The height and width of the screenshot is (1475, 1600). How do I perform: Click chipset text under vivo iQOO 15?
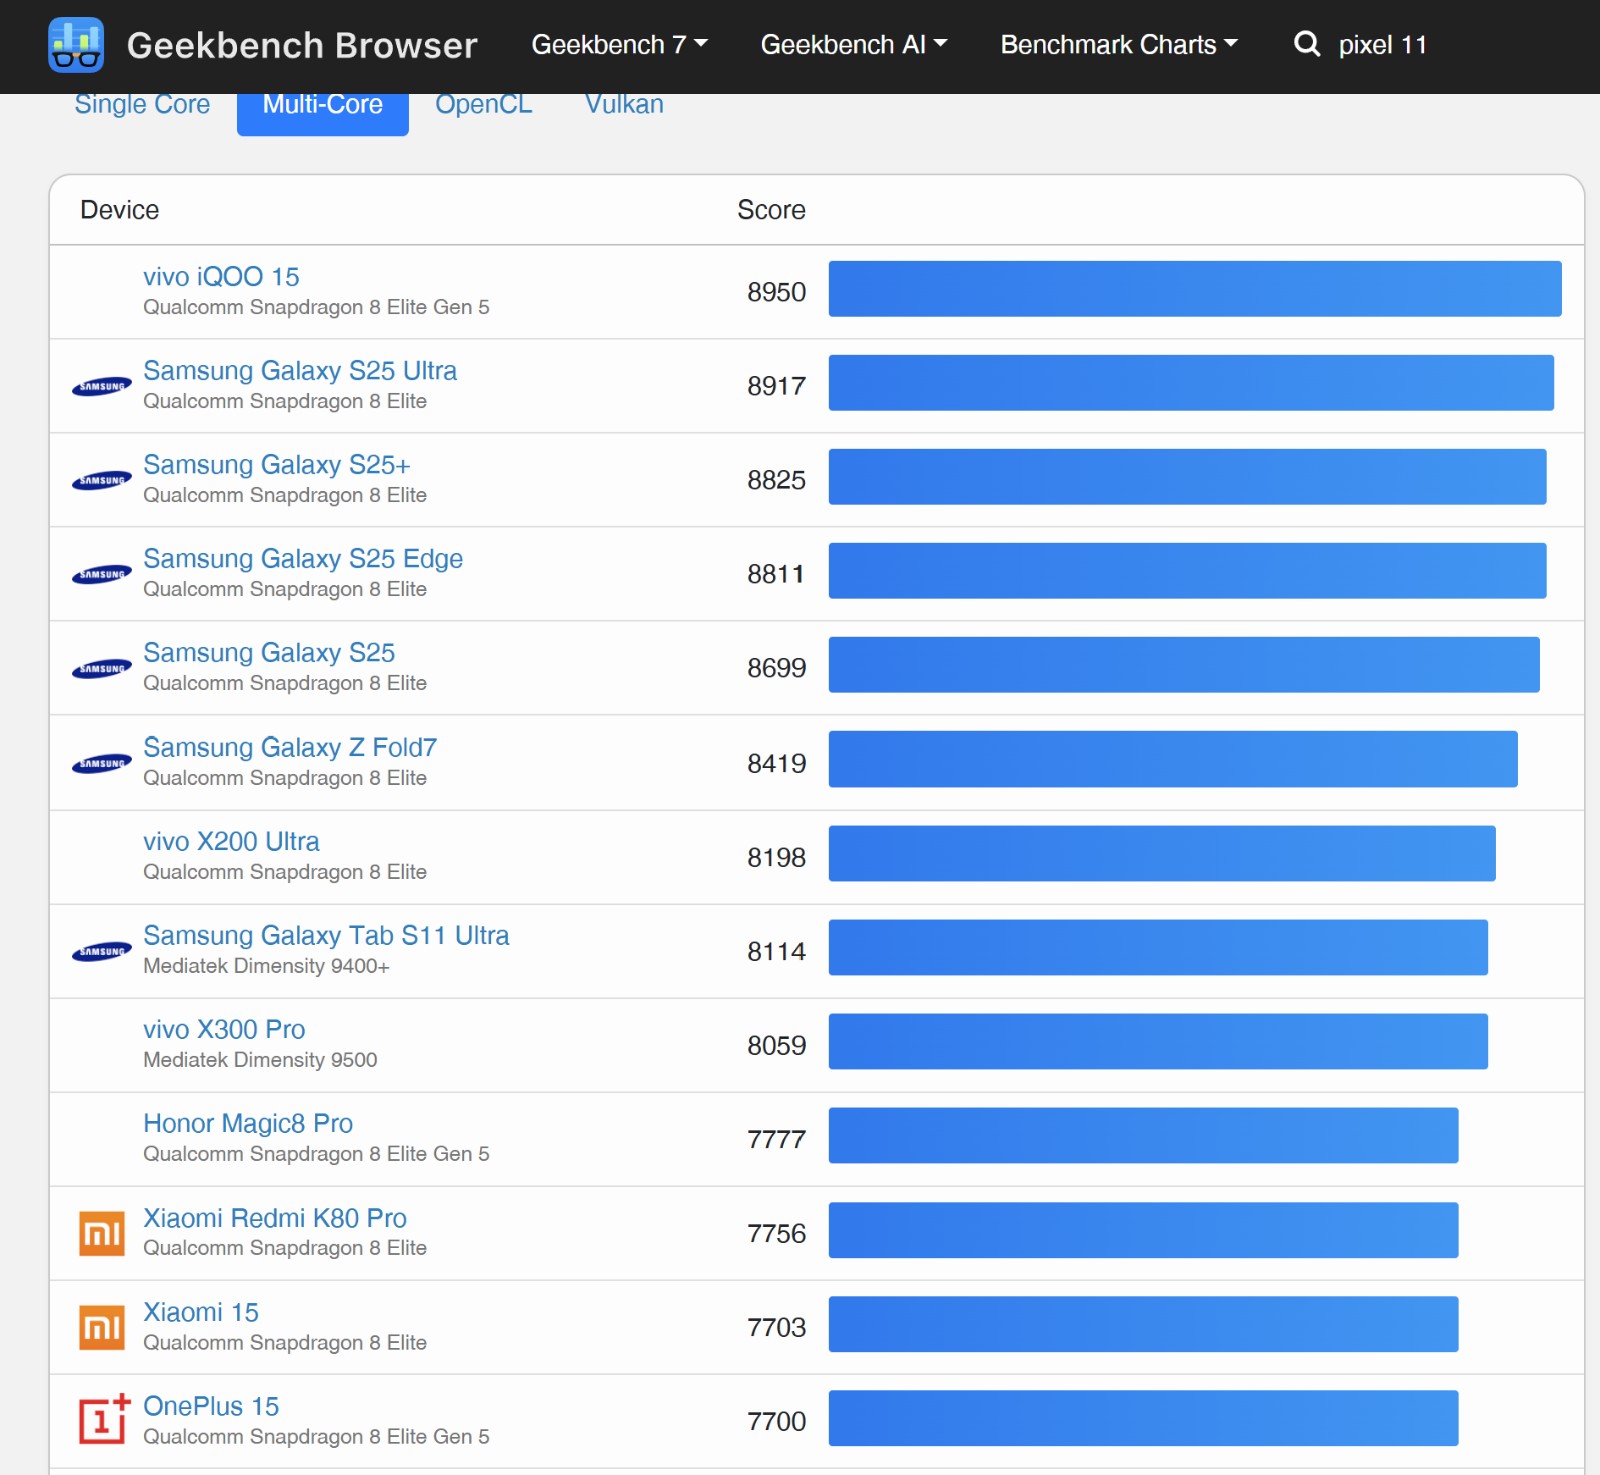pyautogui.click(x=316, y=307)
